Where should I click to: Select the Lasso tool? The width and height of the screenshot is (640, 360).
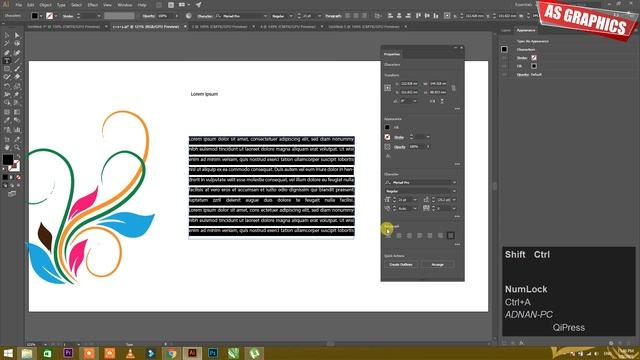coord(17,44)
